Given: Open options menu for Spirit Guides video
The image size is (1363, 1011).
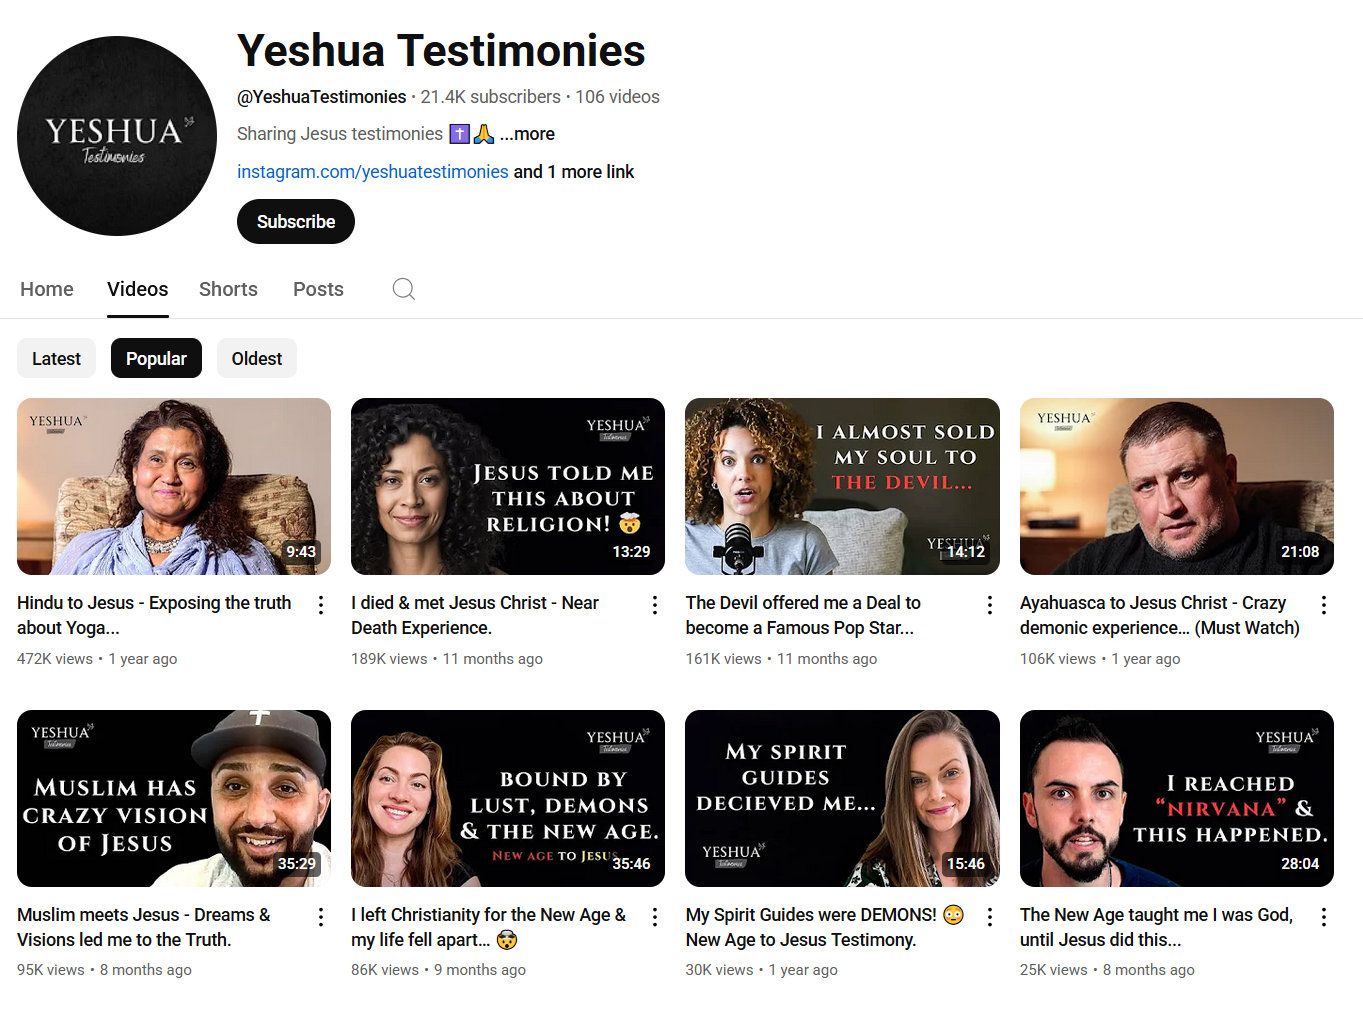Looking at the screenshot, I should [990, 917].
